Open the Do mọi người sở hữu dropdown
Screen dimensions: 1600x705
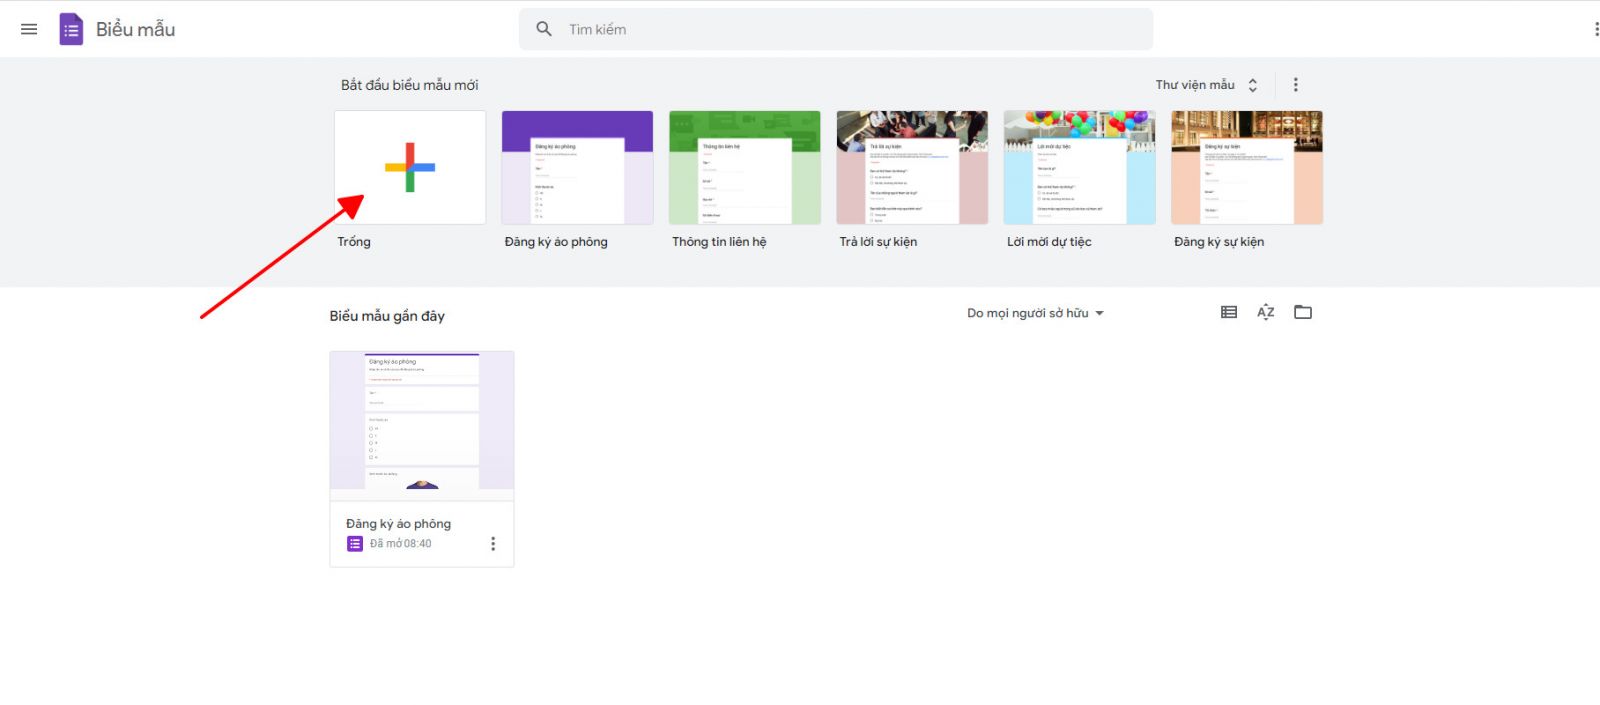1035,313
